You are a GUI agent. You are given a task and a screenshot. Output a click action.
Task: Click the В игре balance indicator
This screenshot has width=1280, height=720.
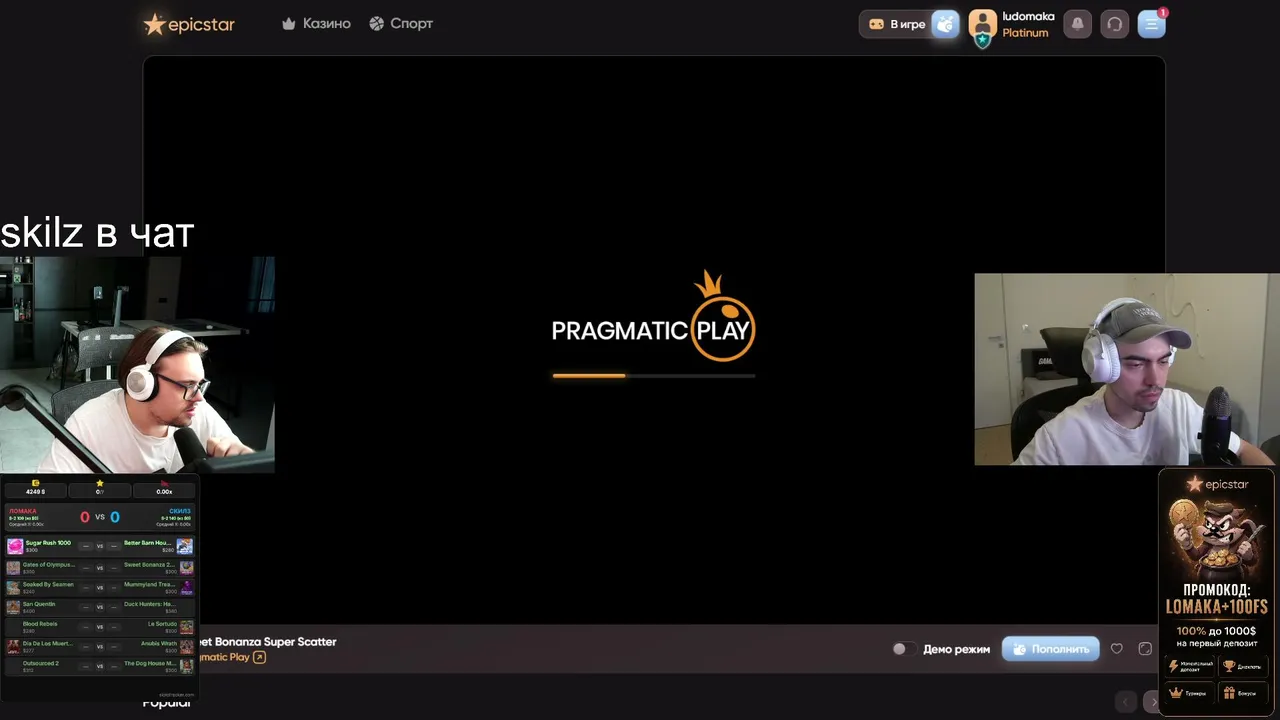pos(896,24)
